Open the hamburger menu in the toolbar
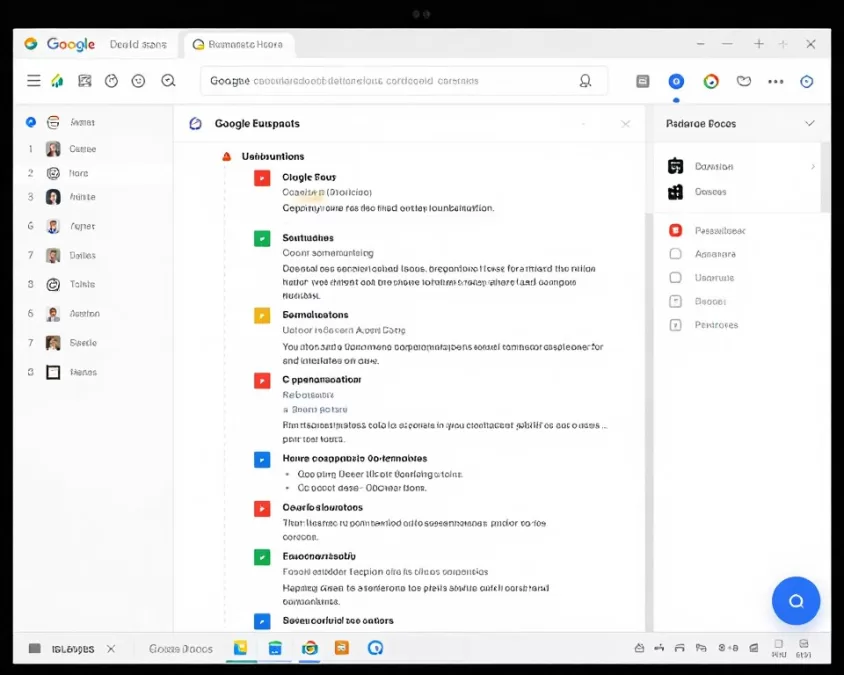This screenshot has height=675, width=844. pyautogui.click(x=34, y=81)
